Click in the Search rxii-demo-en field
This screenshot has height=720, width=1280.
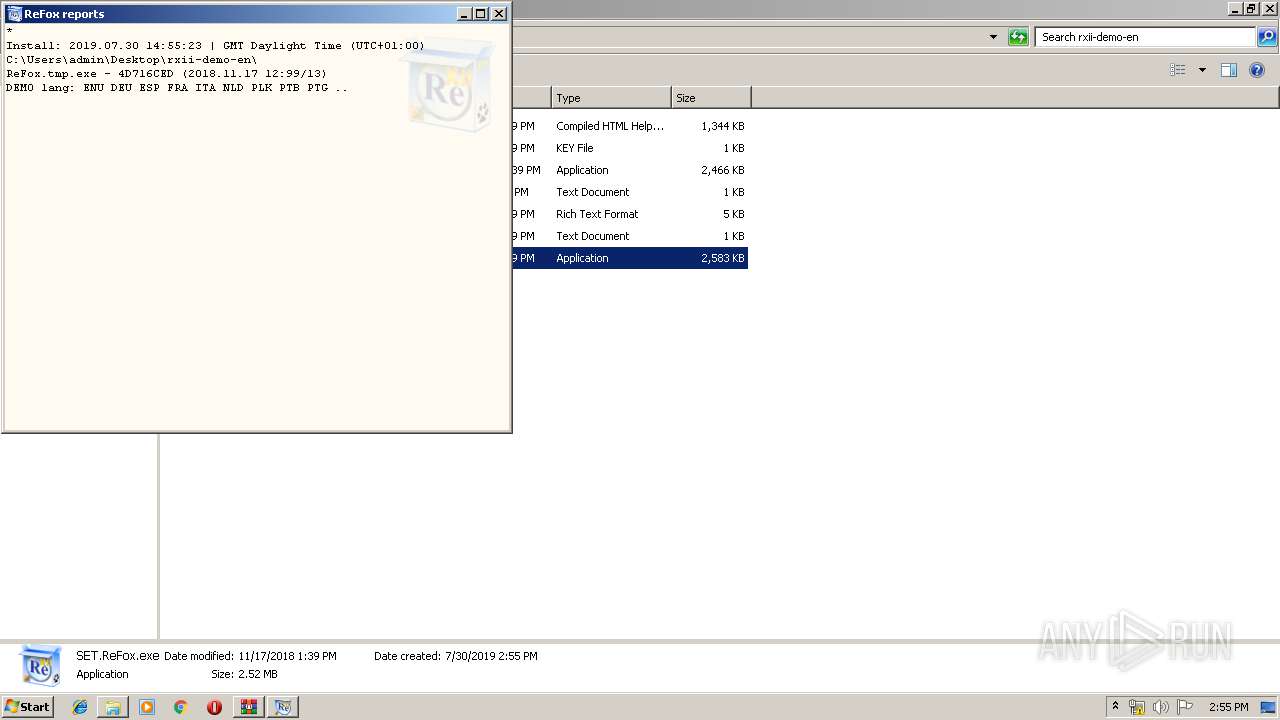1145,37
